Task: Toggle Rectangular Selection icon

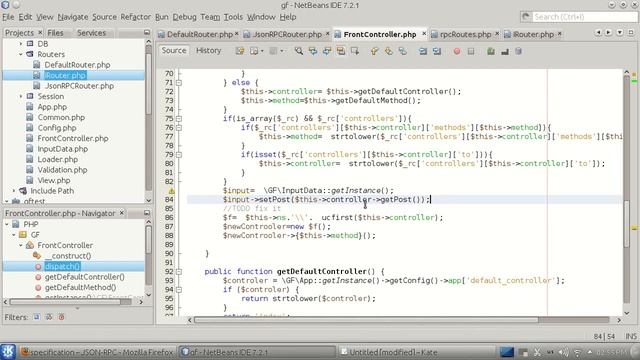Action: click(355, 51)
